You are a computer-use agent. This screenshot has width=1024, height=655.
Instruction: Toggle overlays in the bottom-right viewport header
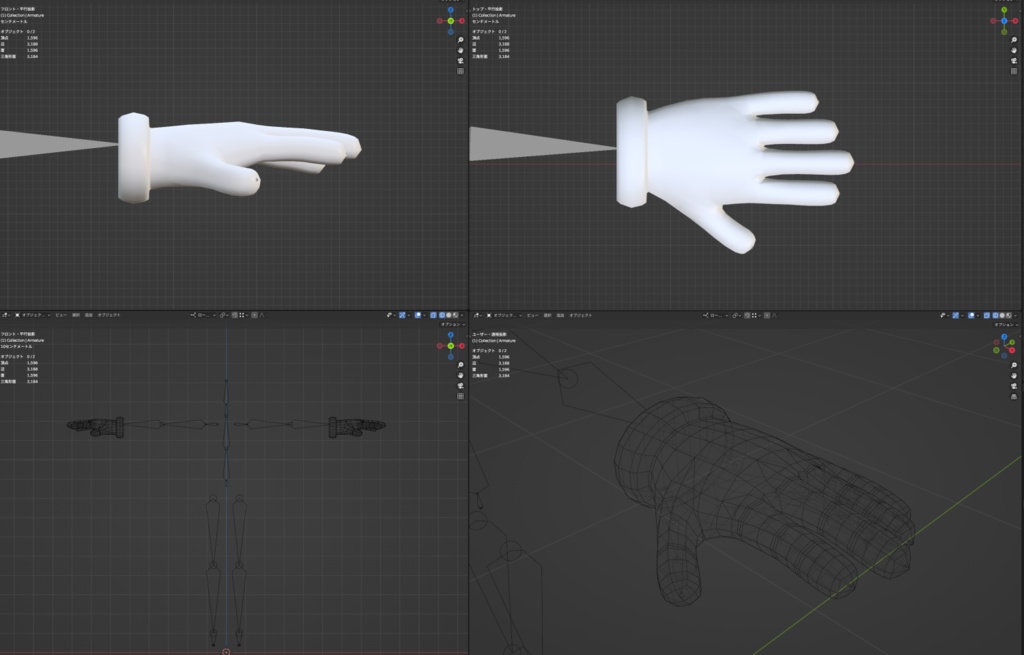pyautogui.click(x=972, y=315)
